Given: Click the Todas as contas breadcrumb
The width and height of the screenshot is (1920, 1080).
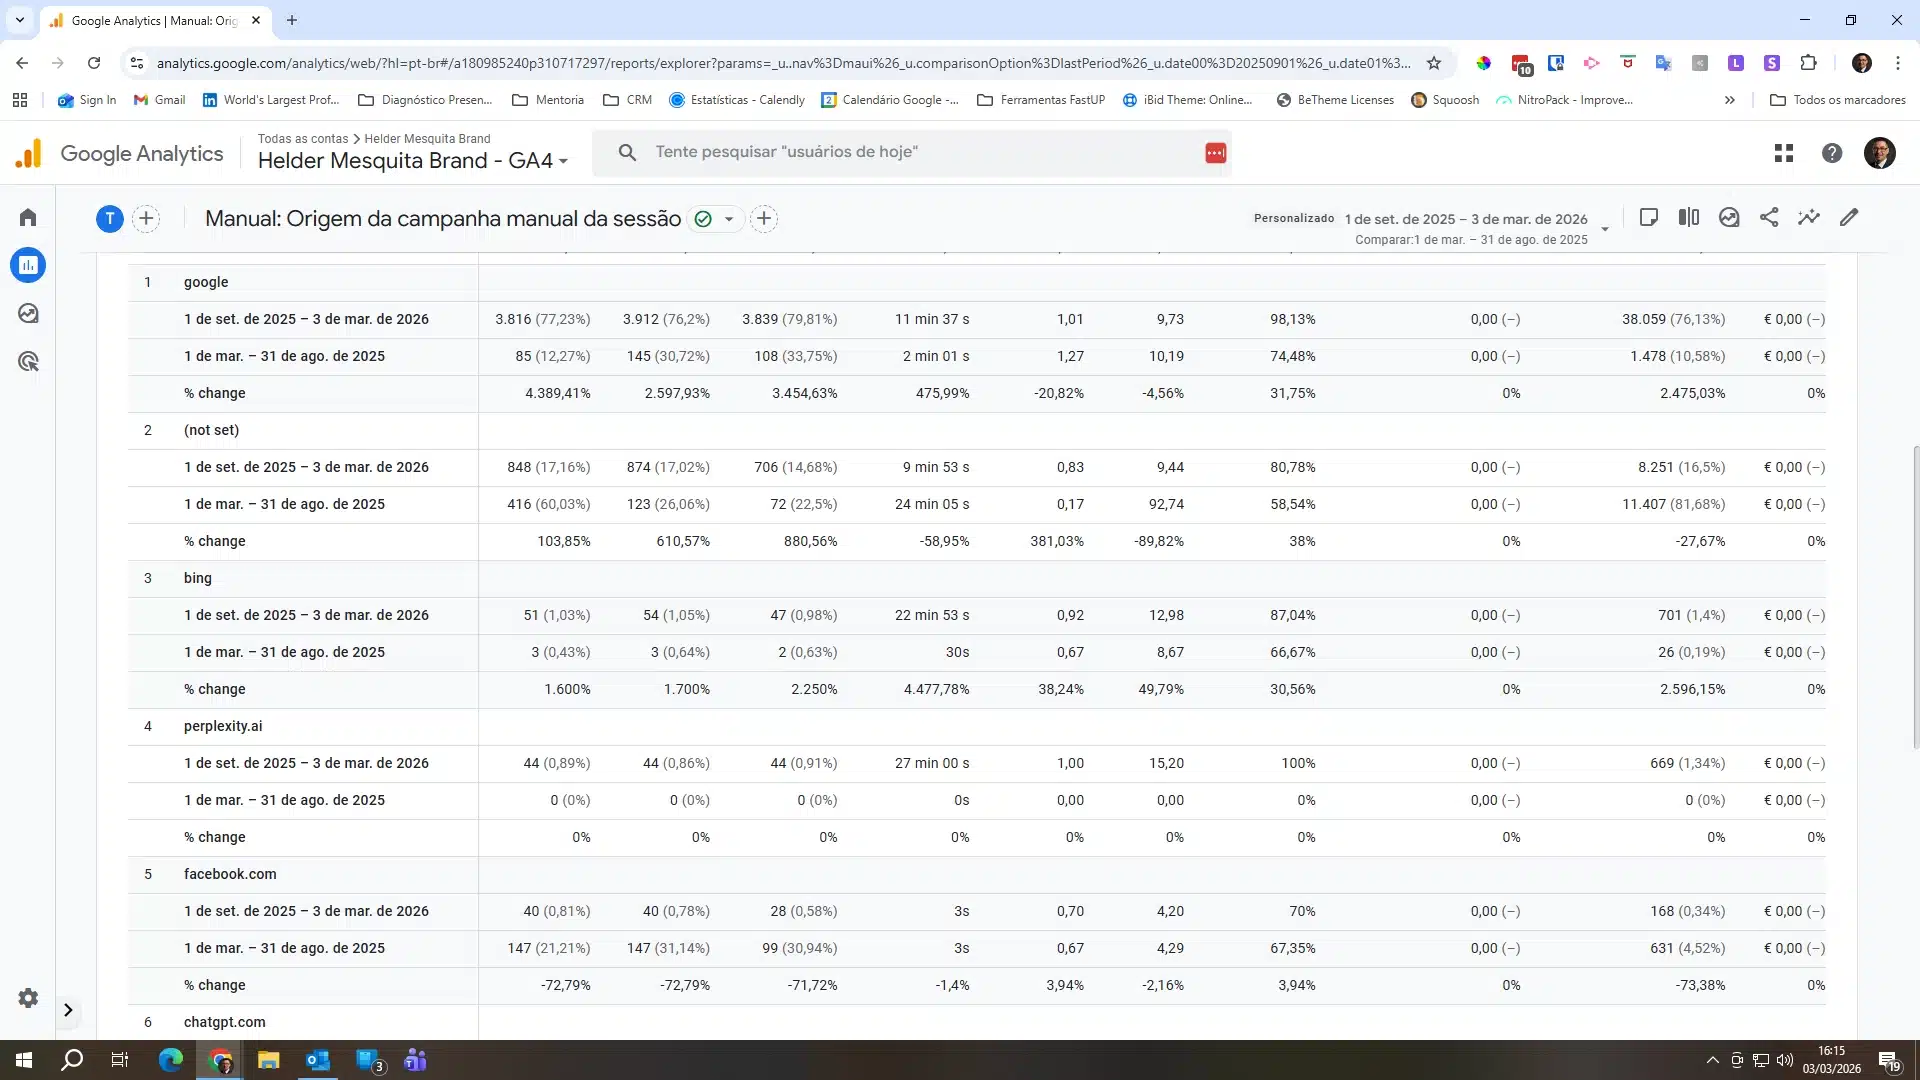Looking at the screenshot, I should (x=303, y=139).
